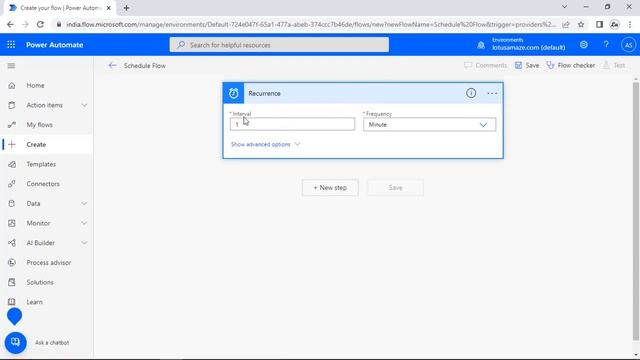This screenshot has height=360, width=640.
Task: Open the browser side panel icon
Action: (x=599, y=24)
